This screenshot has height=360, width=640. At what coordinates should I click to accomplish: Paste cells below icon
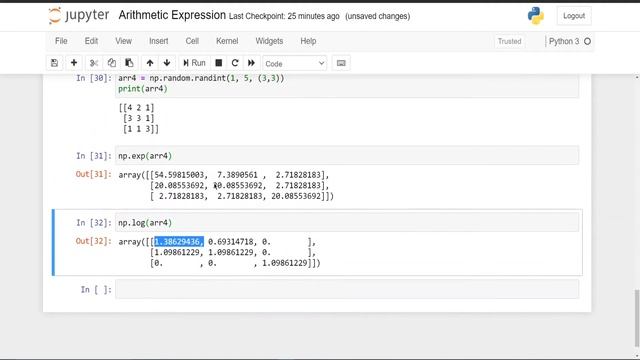click(129, 63)
